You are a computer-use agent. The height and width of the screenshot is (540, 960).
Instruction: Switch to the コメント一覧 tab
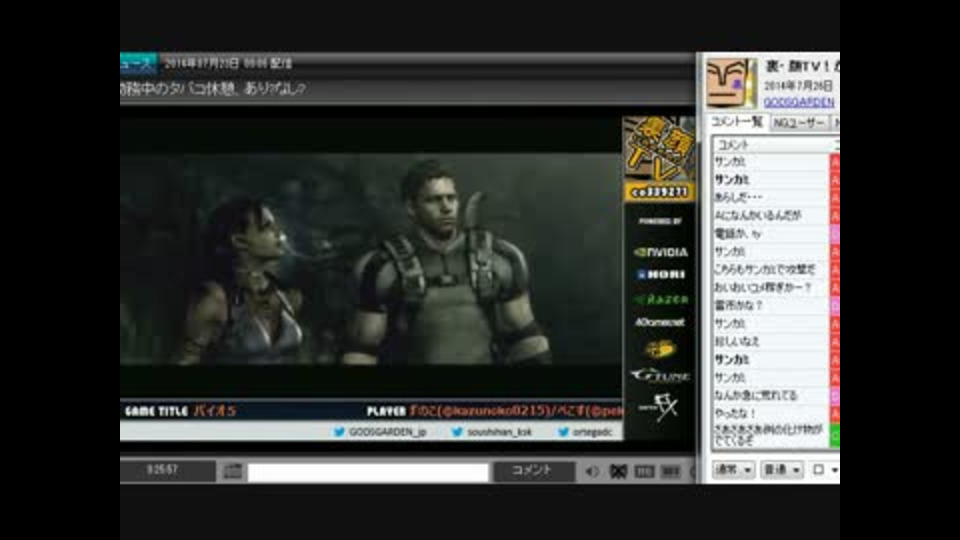point(737,122)
